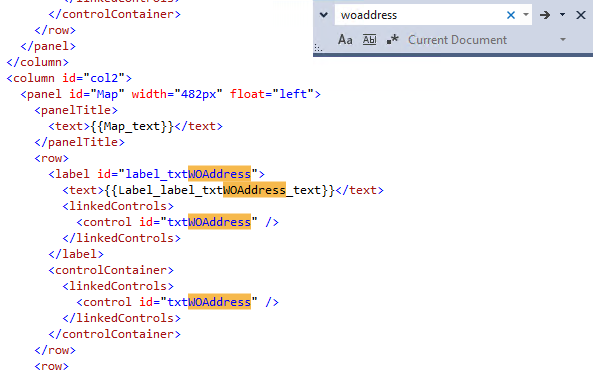Click the closing label tag

(76, 254)
